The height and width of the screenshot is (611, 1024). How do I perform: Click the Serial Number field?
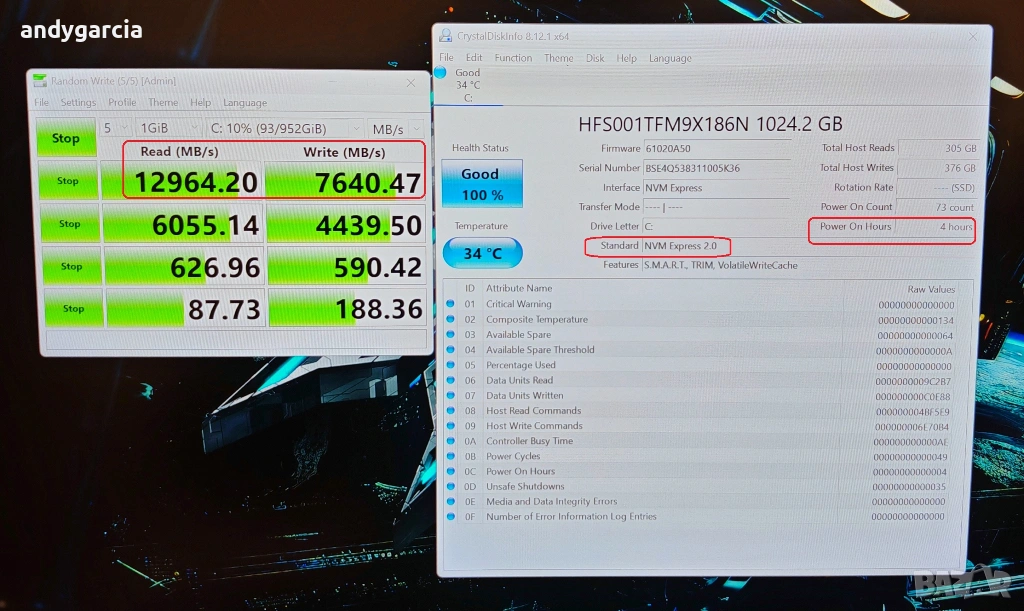(716, 168)
